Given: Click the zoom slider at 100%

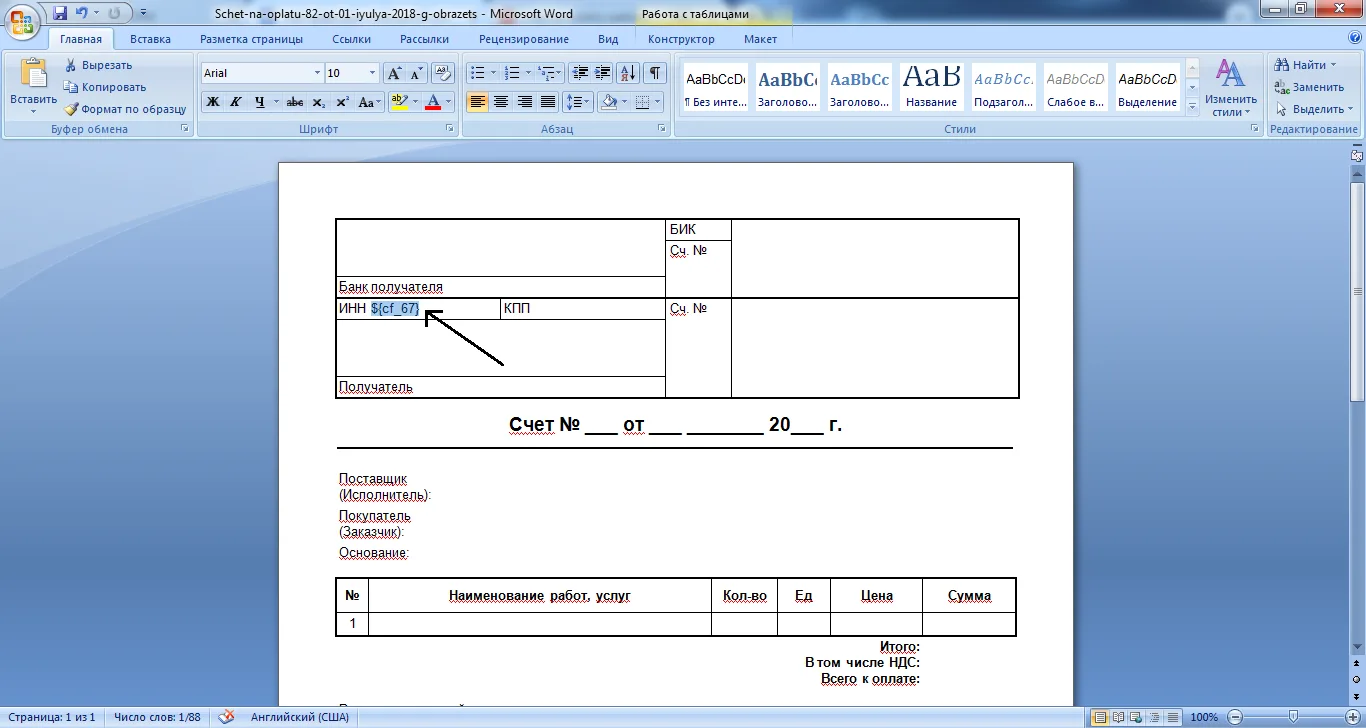Looking at the screenshot, I should [x=1293, y=717].
